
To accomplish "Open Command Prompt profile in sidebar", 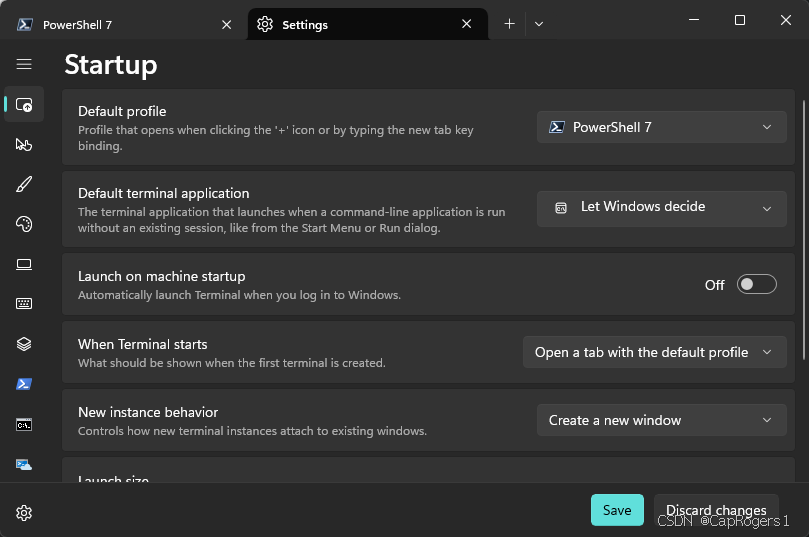I will pos(24,425).
